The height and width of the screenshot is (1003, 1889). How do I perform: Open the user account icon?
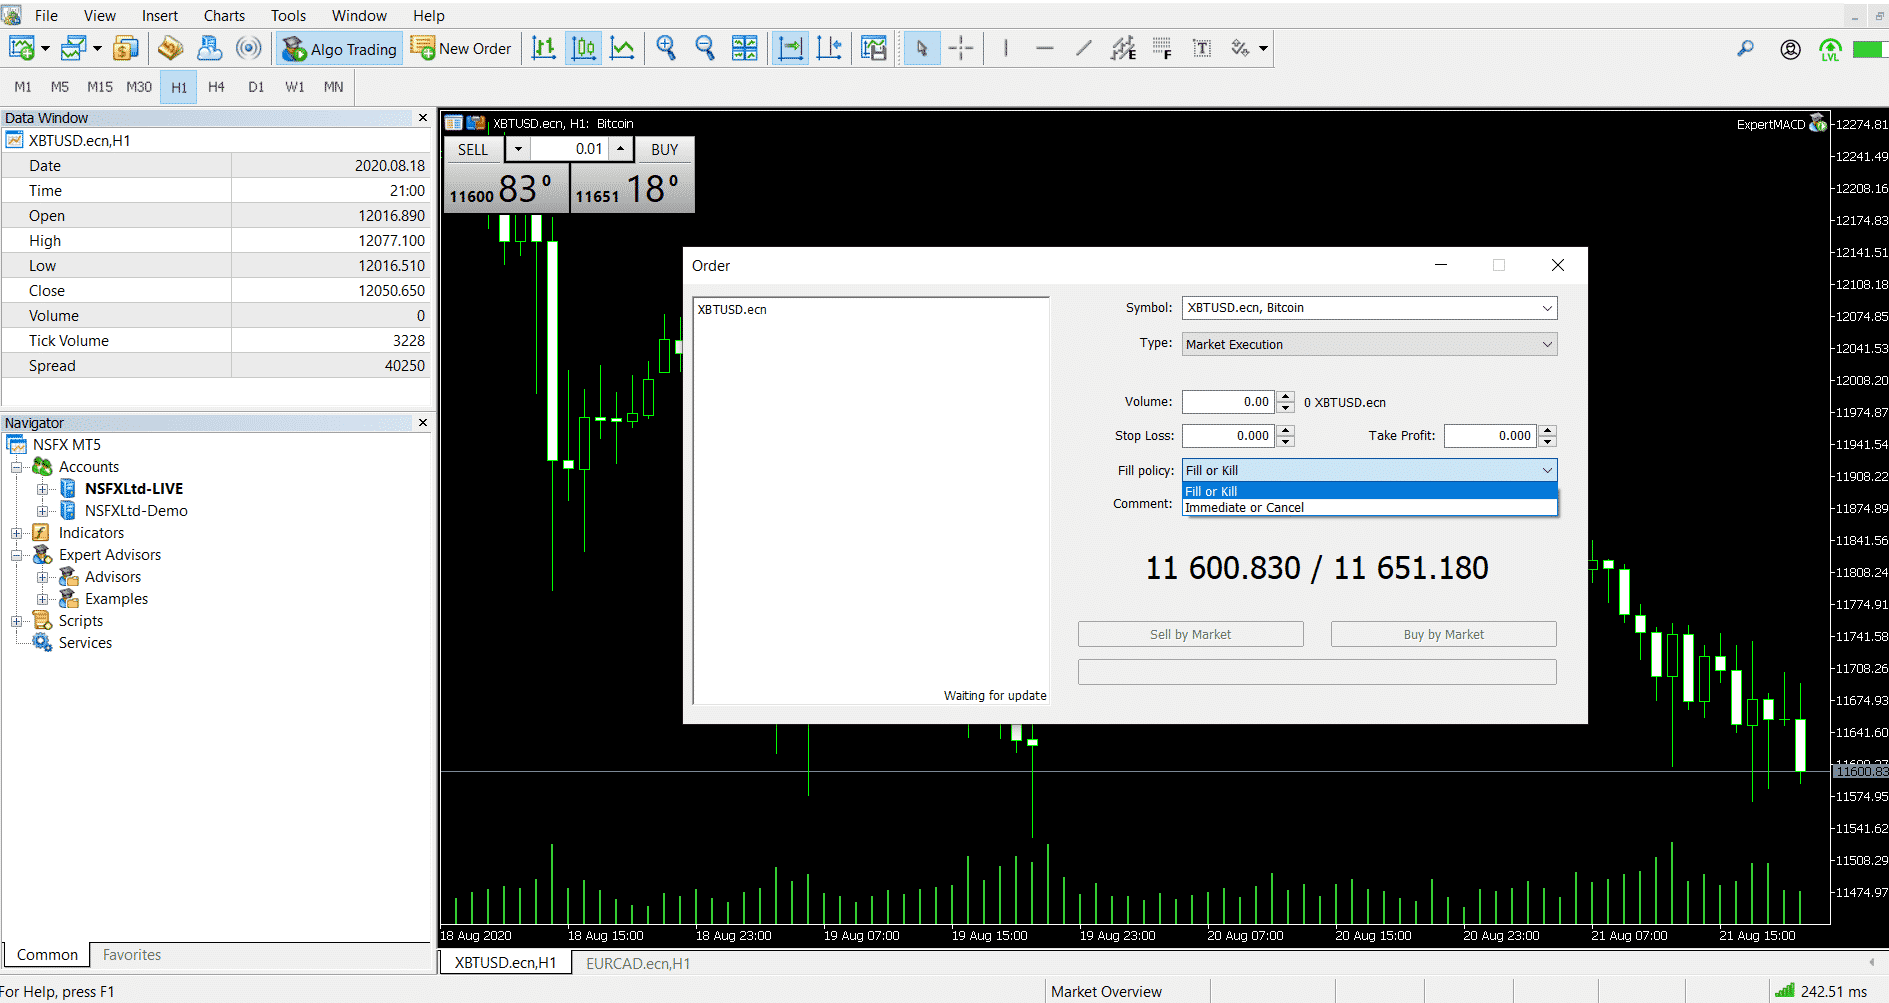point(1790,49)
